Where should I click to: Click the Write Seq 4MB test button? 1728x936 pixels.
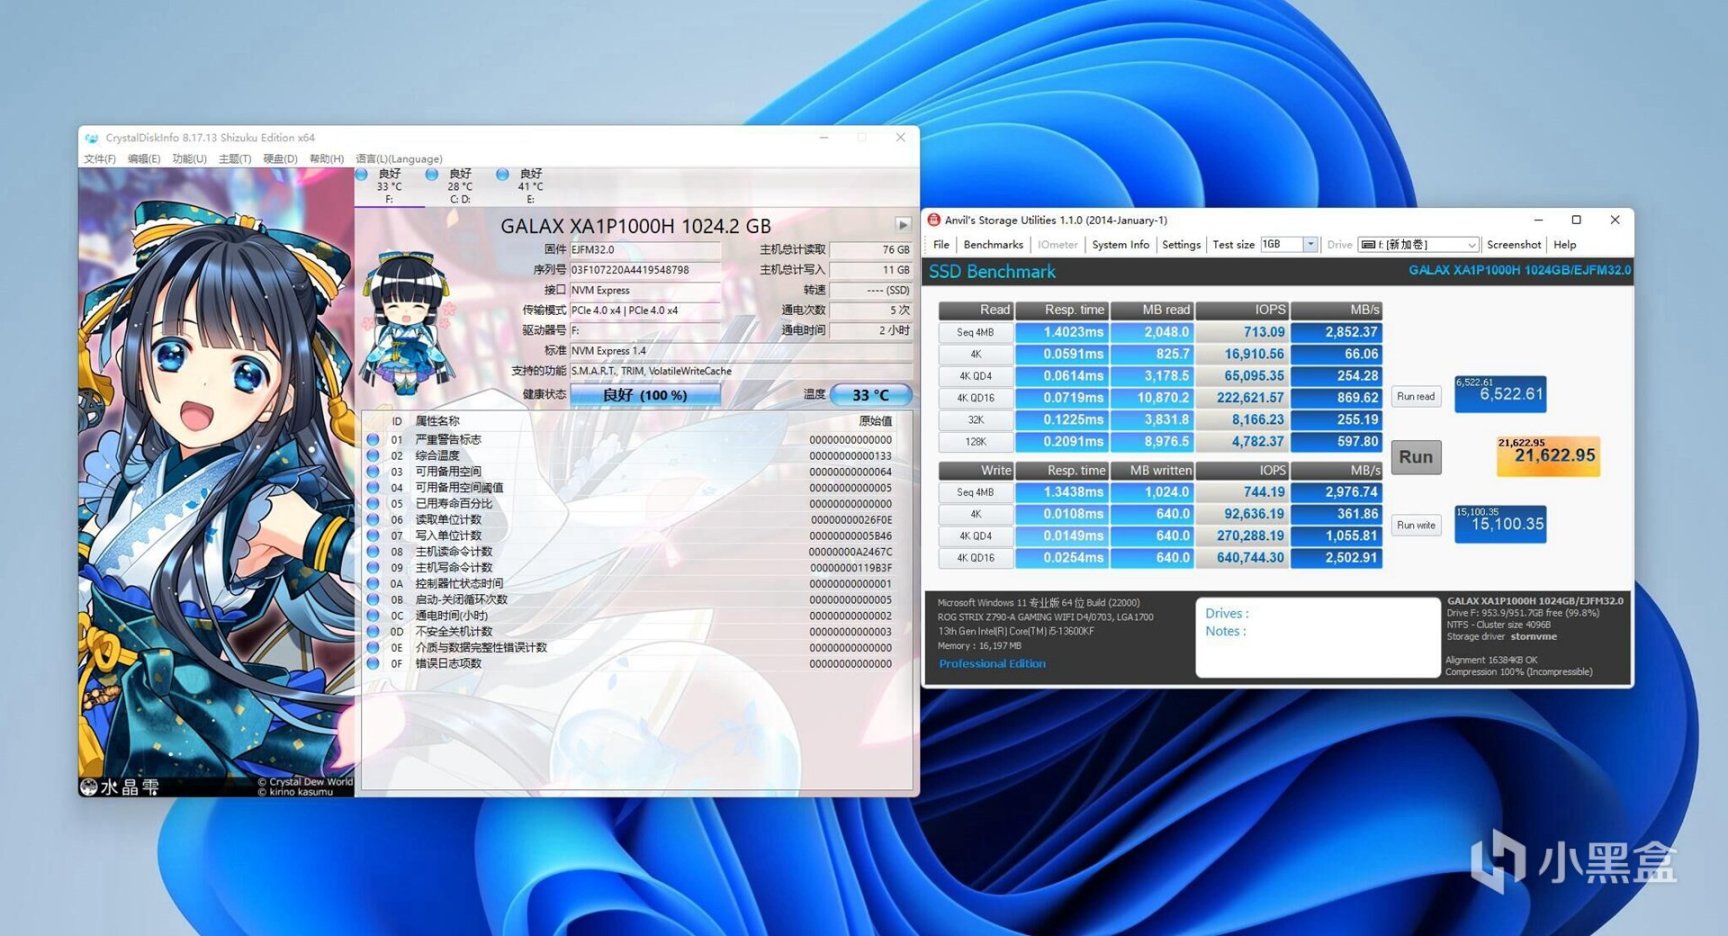click(x=976, y=492)
